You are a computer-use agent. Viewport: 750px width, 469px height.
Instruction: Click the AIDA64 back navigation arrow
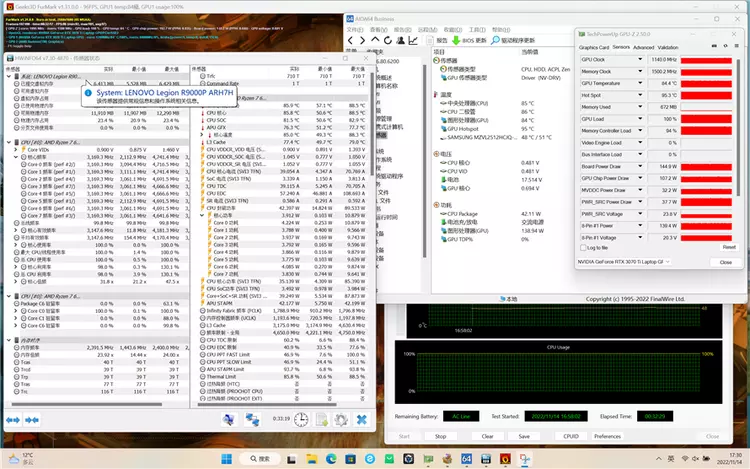(351, 41)
